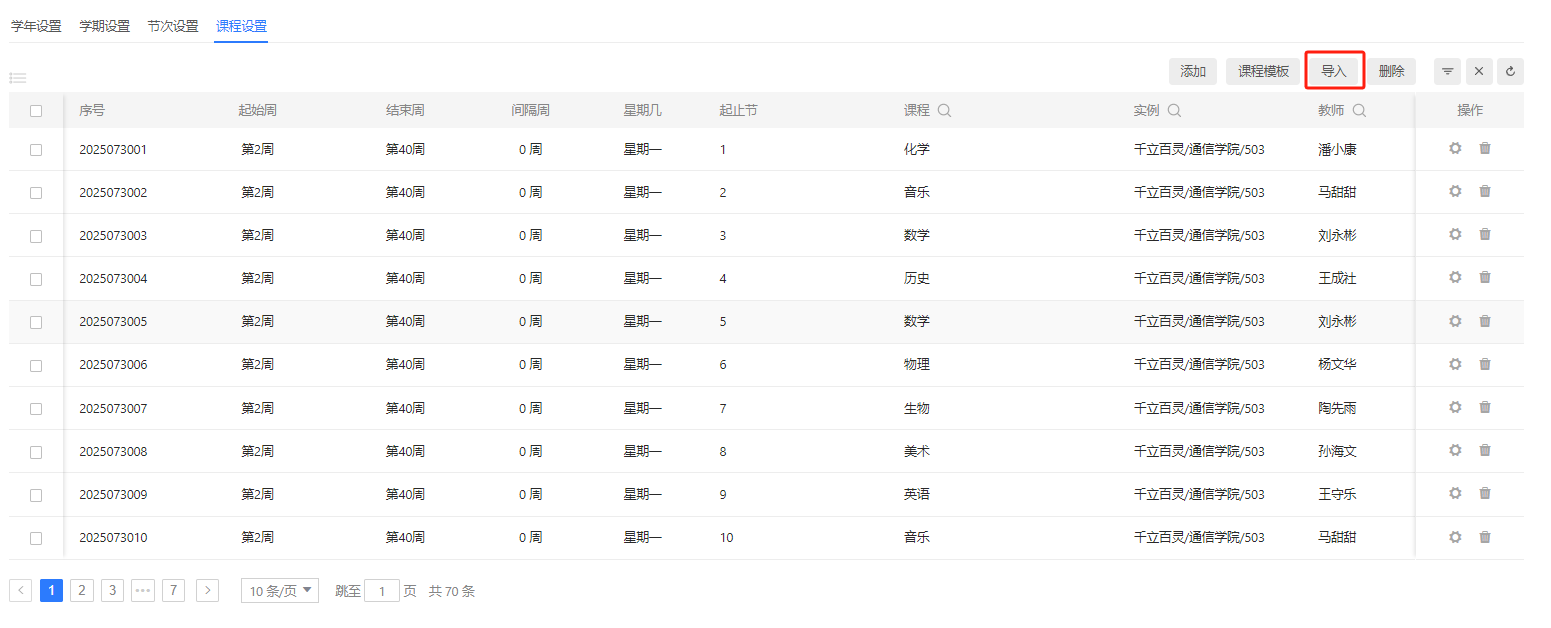Go to next page with right chevron
This screenshot has width=1551, height=628.
point(207,591)
